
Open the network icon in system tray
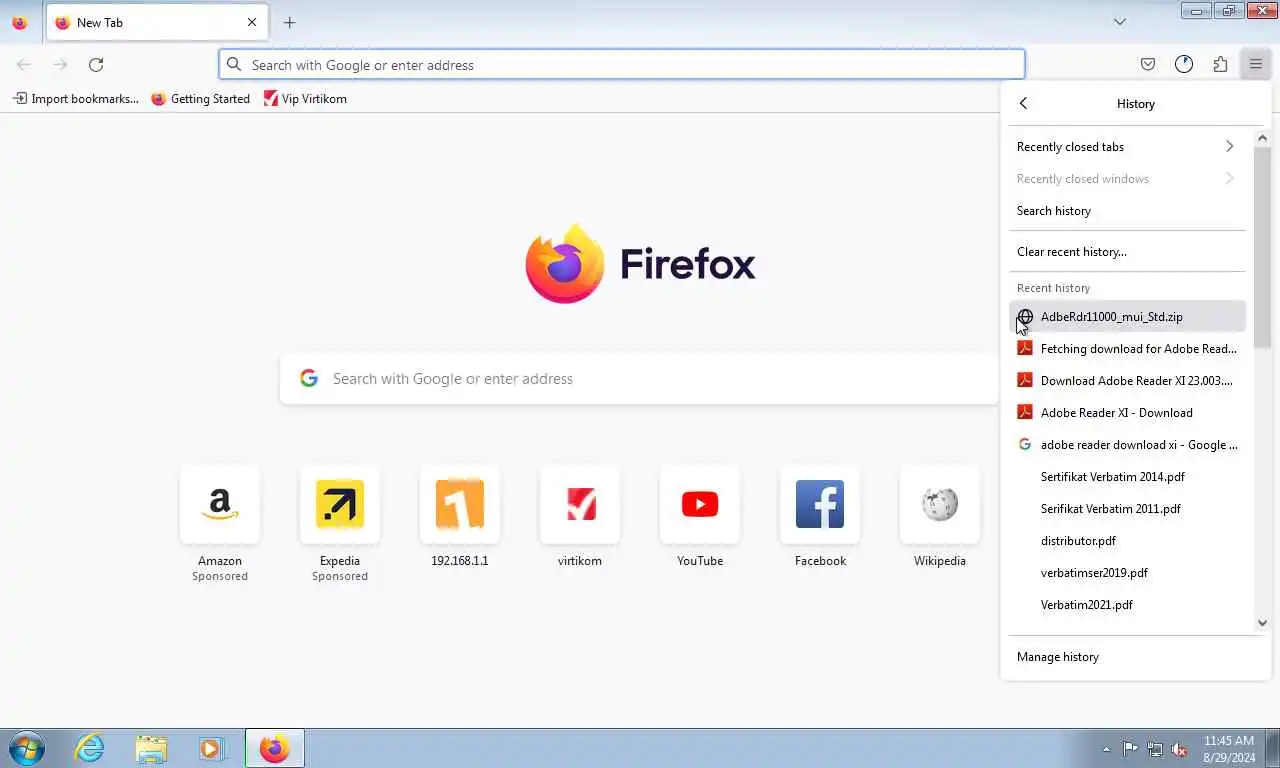pyautogui.click(x=1155, y=749)
